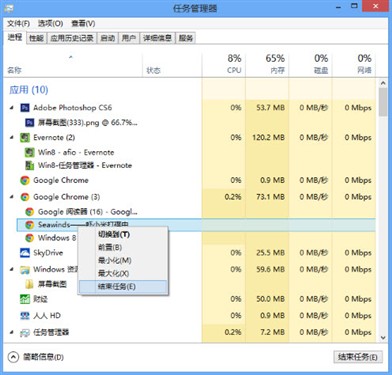Click the Chrome icon of the 0.9 MB Google Chrome

(25, 180)
